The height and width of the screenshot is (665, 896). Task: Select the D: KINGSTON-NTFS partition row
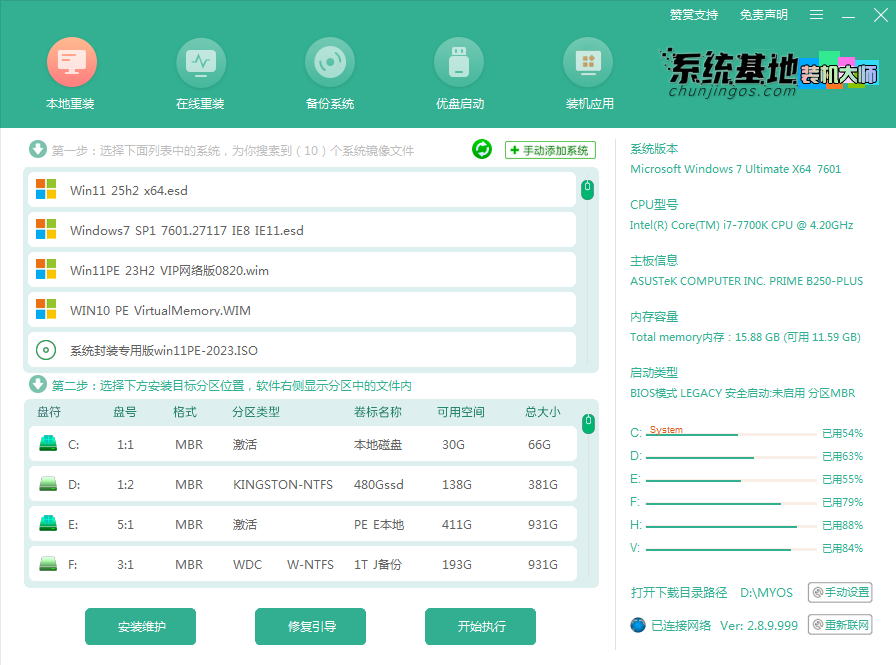point(300,484)
